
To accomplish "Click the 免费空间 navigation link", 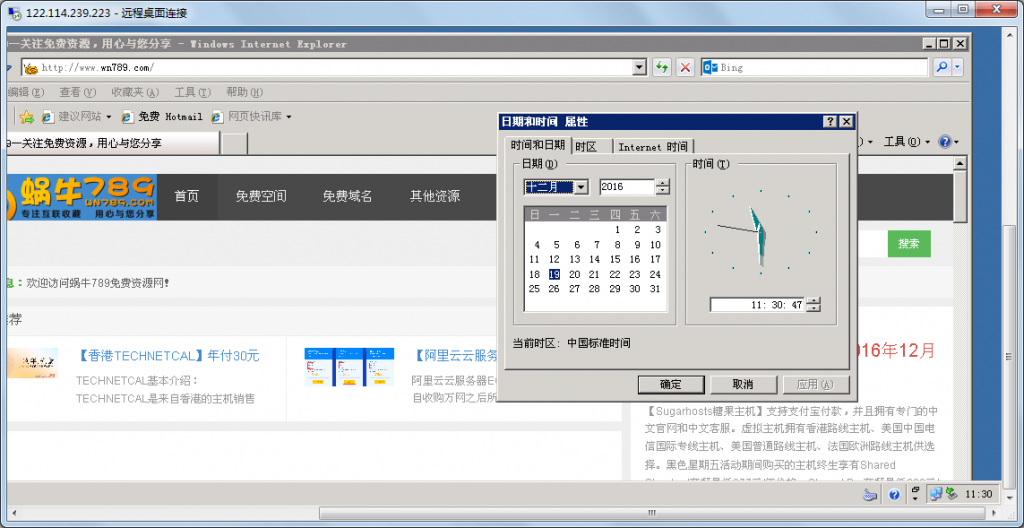I will click(260, 196).
